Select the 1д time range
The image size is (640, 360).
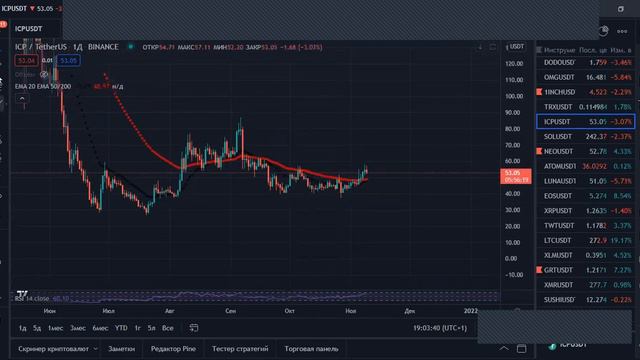click(22, 328)
